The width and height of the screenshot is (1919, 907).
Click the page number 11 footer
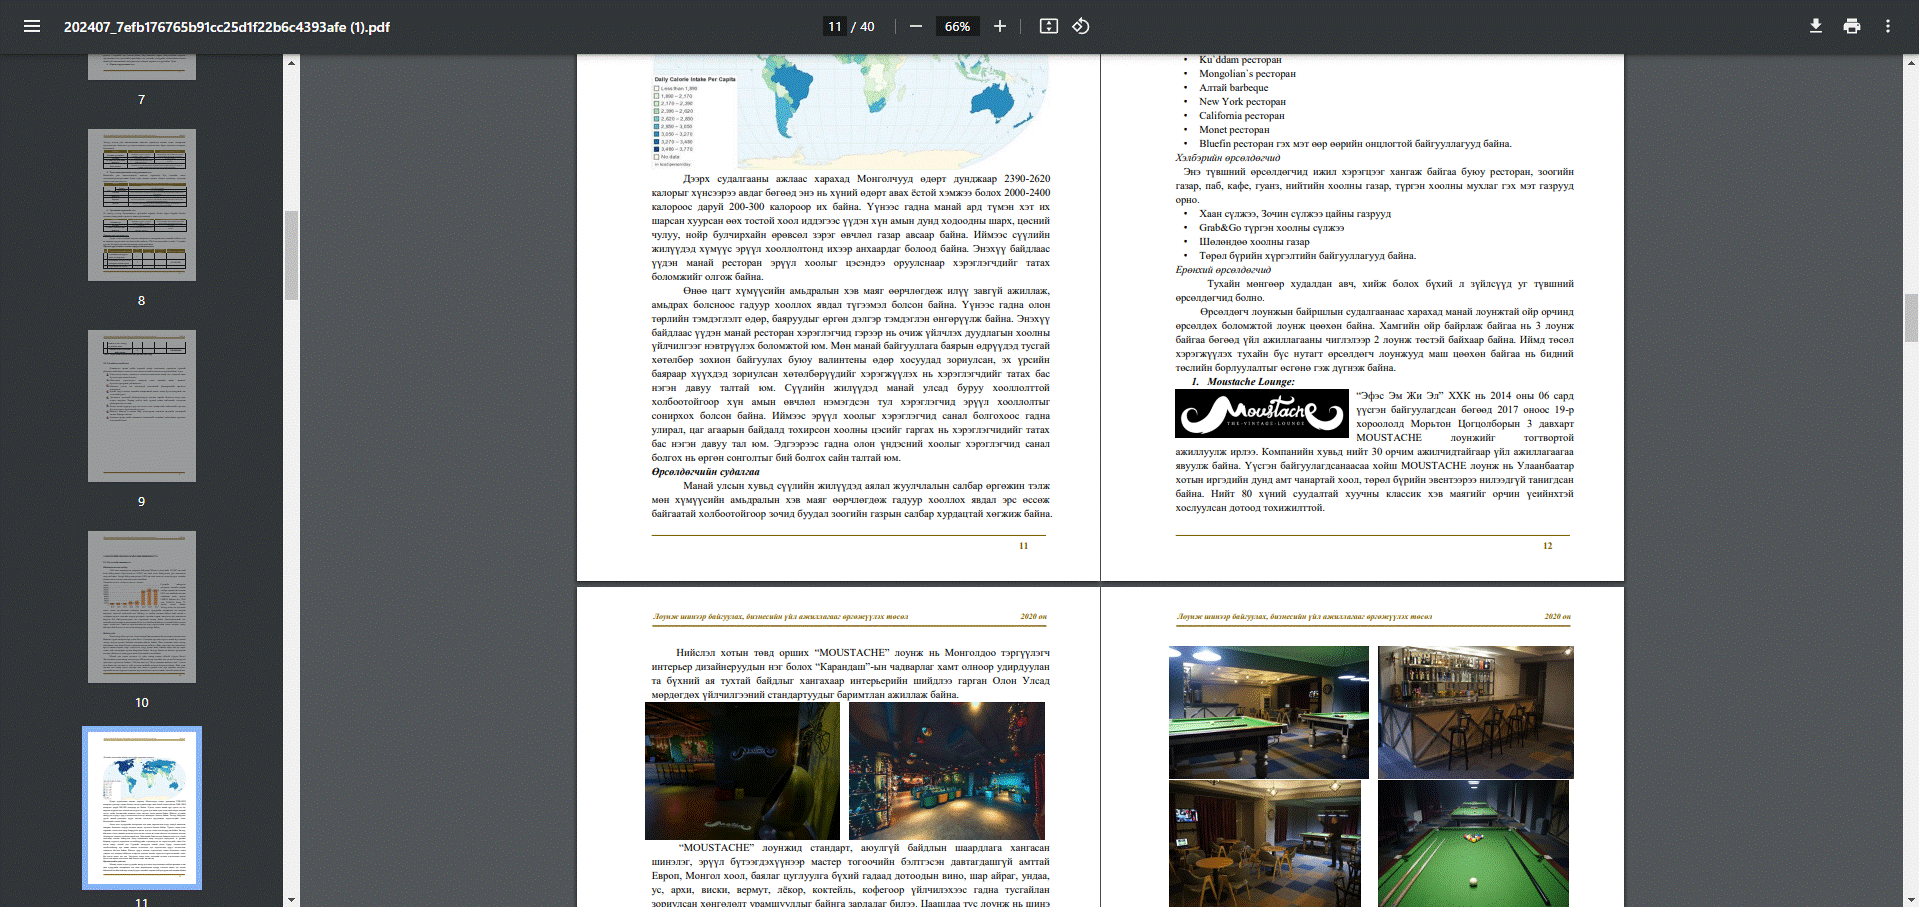1023,546
